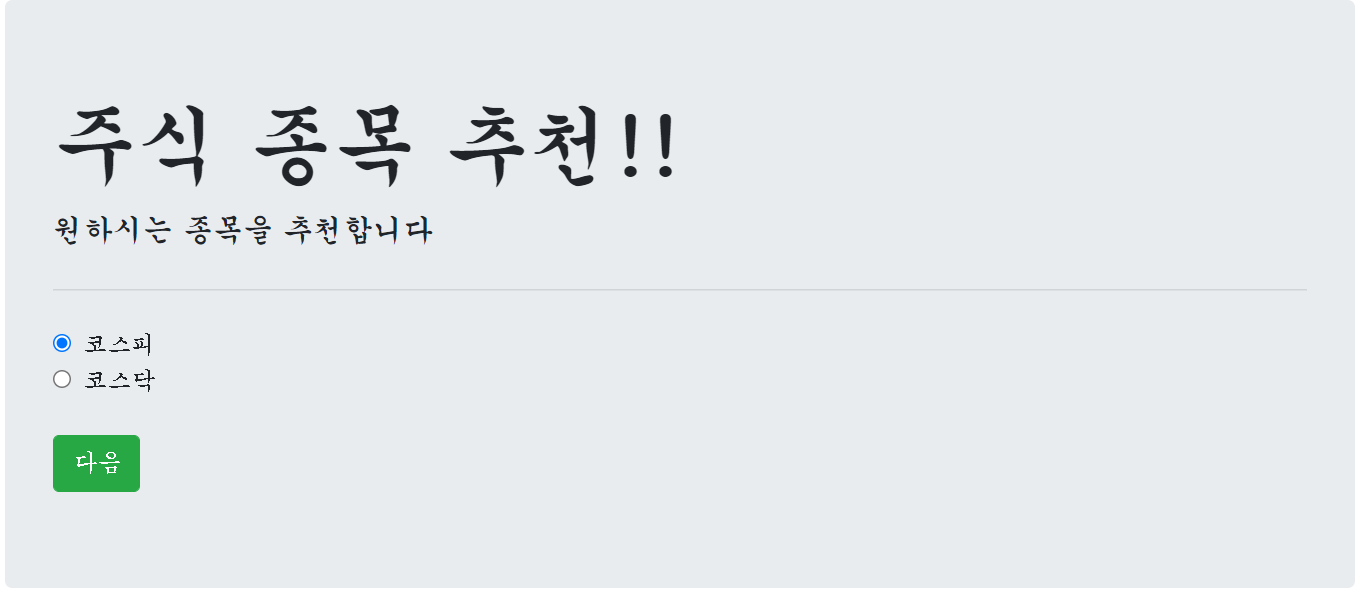Click the word 추천합니다 in the subtitle
The width and height of the screenshot is (1361, 591).
pos(358,230)
